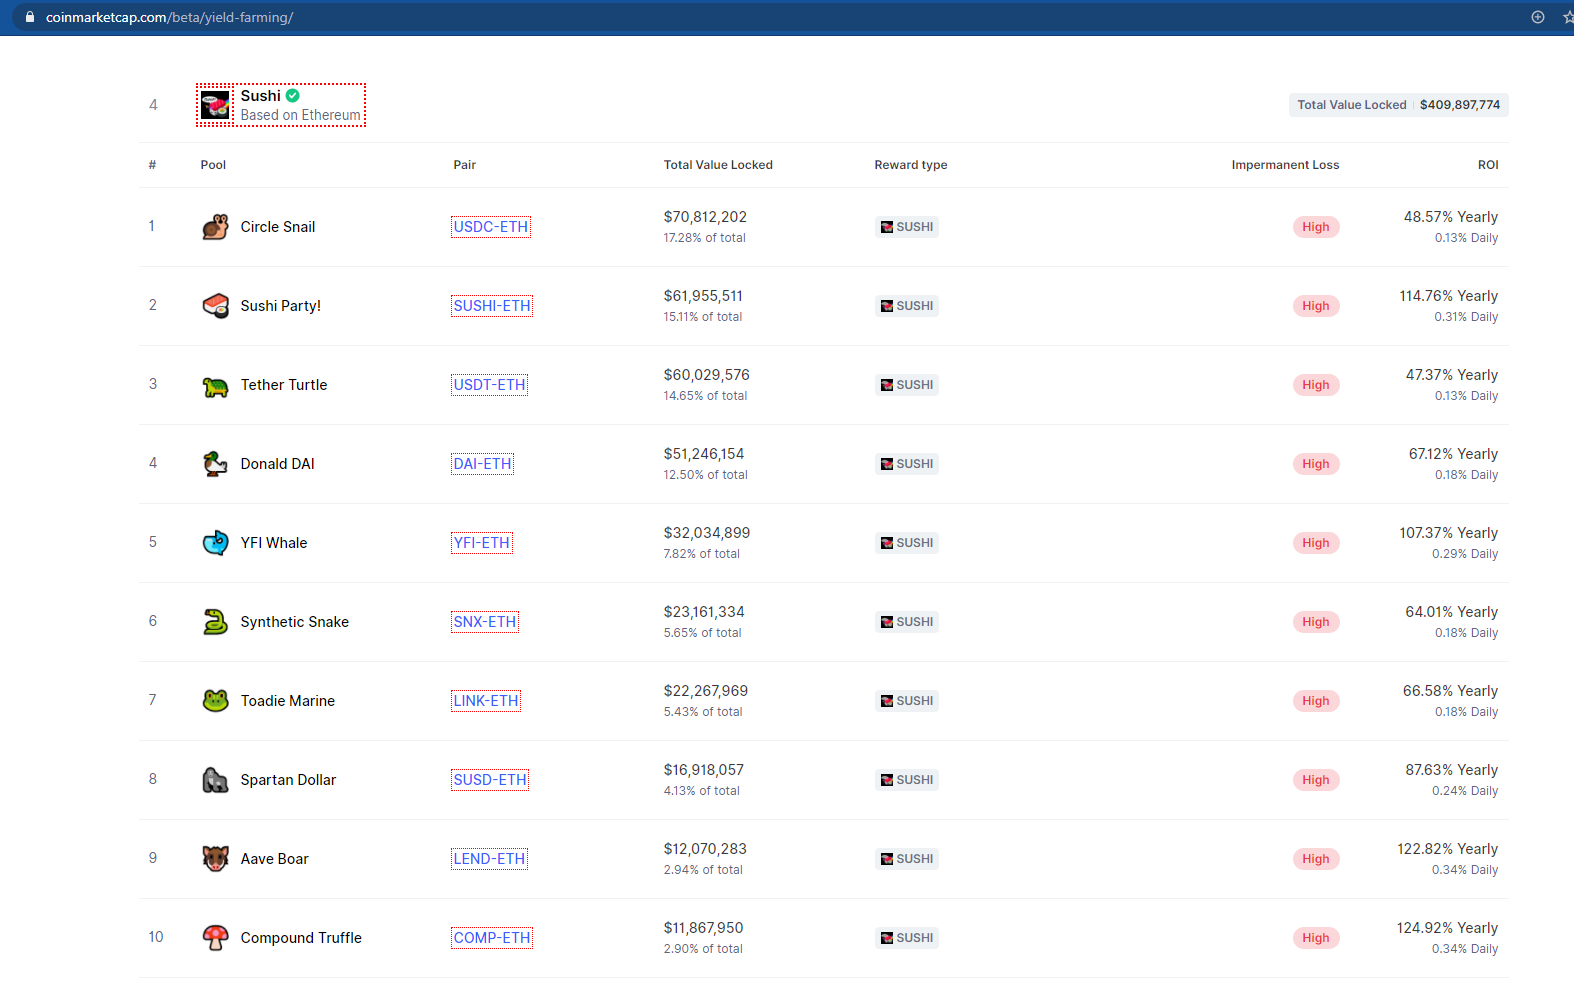Click the SUSHI reward badge in Toadie Marine row
This screenshot has height=992, width=1574.
click(907, 701)
